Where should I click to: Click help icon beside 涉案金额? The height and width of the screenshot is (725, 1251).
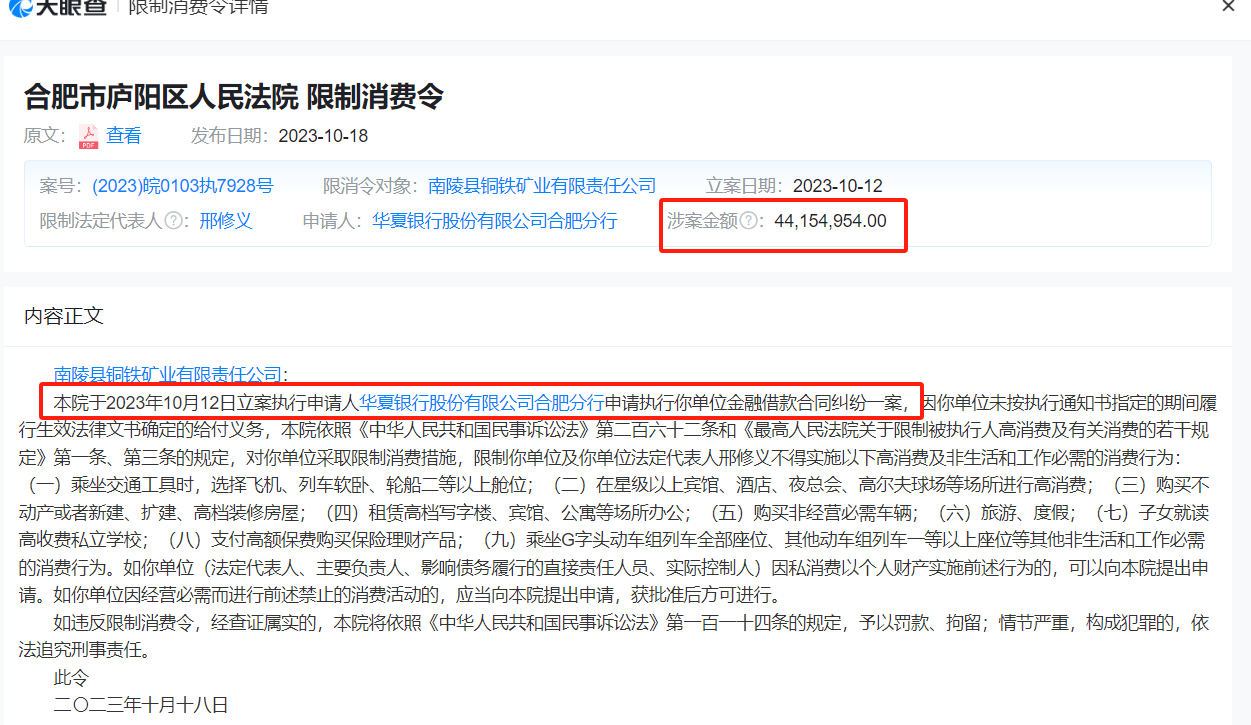click(748, 221)
